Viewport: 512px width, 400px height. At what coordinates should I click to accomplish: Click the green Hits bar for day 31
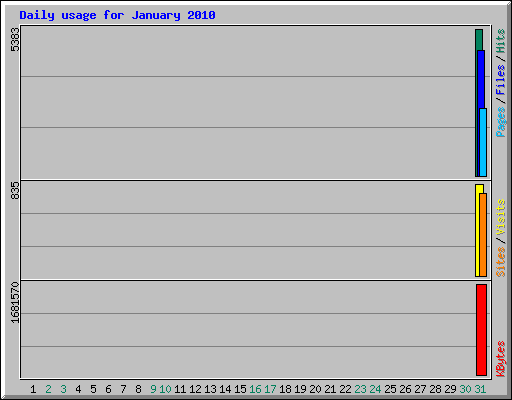(x=479, y=40)
